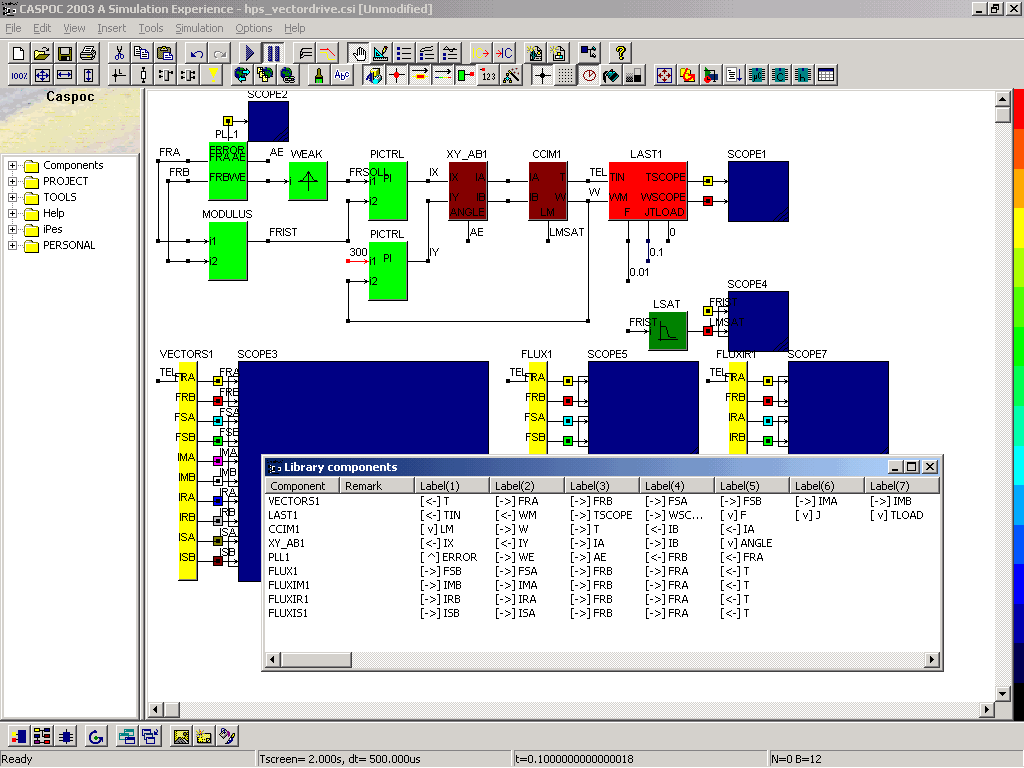Viewport: 1024px width, 768px height.
Task: Expand the TOOLS folder
Action: pos(12,197)
